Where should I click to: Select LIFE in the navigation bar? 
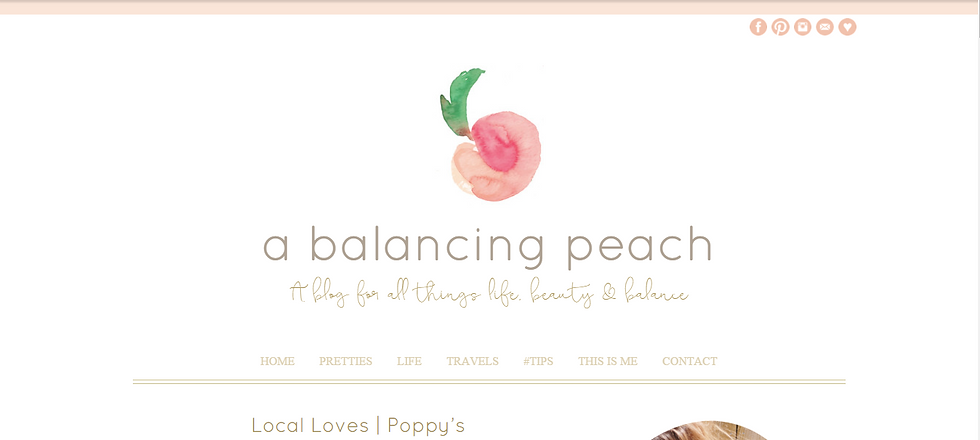point(409,361)
